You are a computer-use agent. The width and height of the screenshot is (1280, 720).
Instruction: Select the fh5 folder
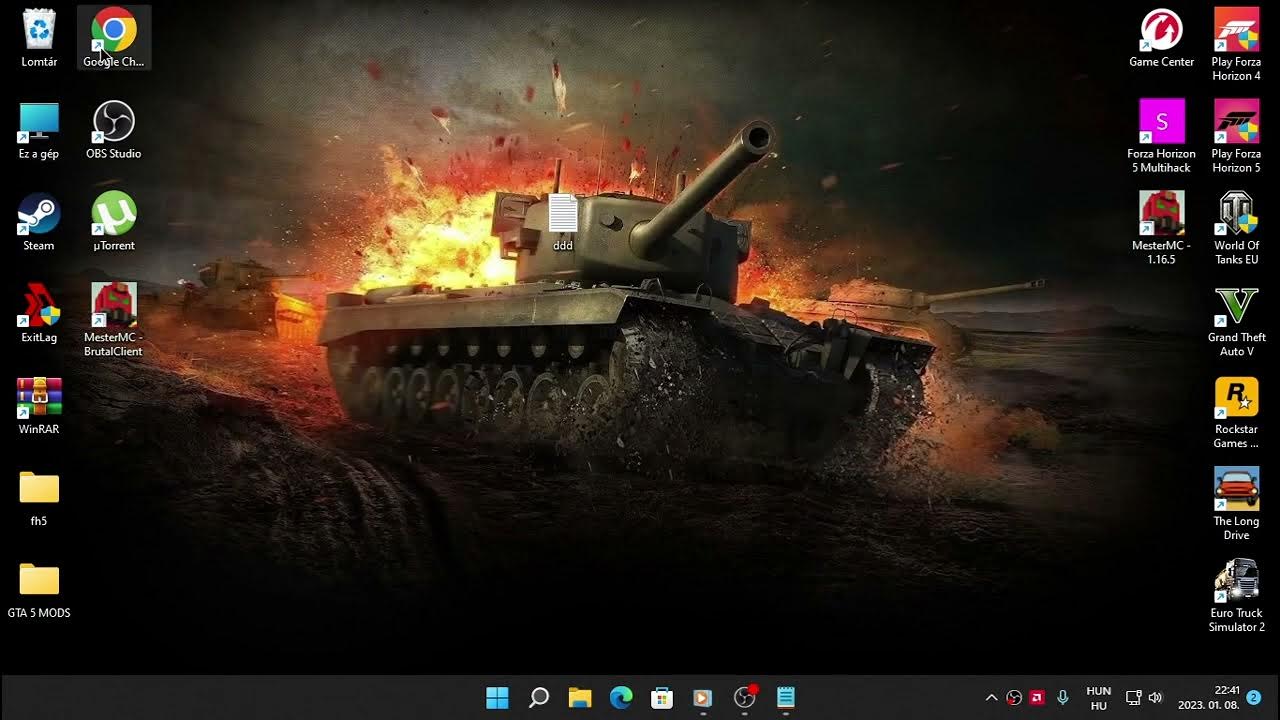pyautogui.click(x=39, y=498)
